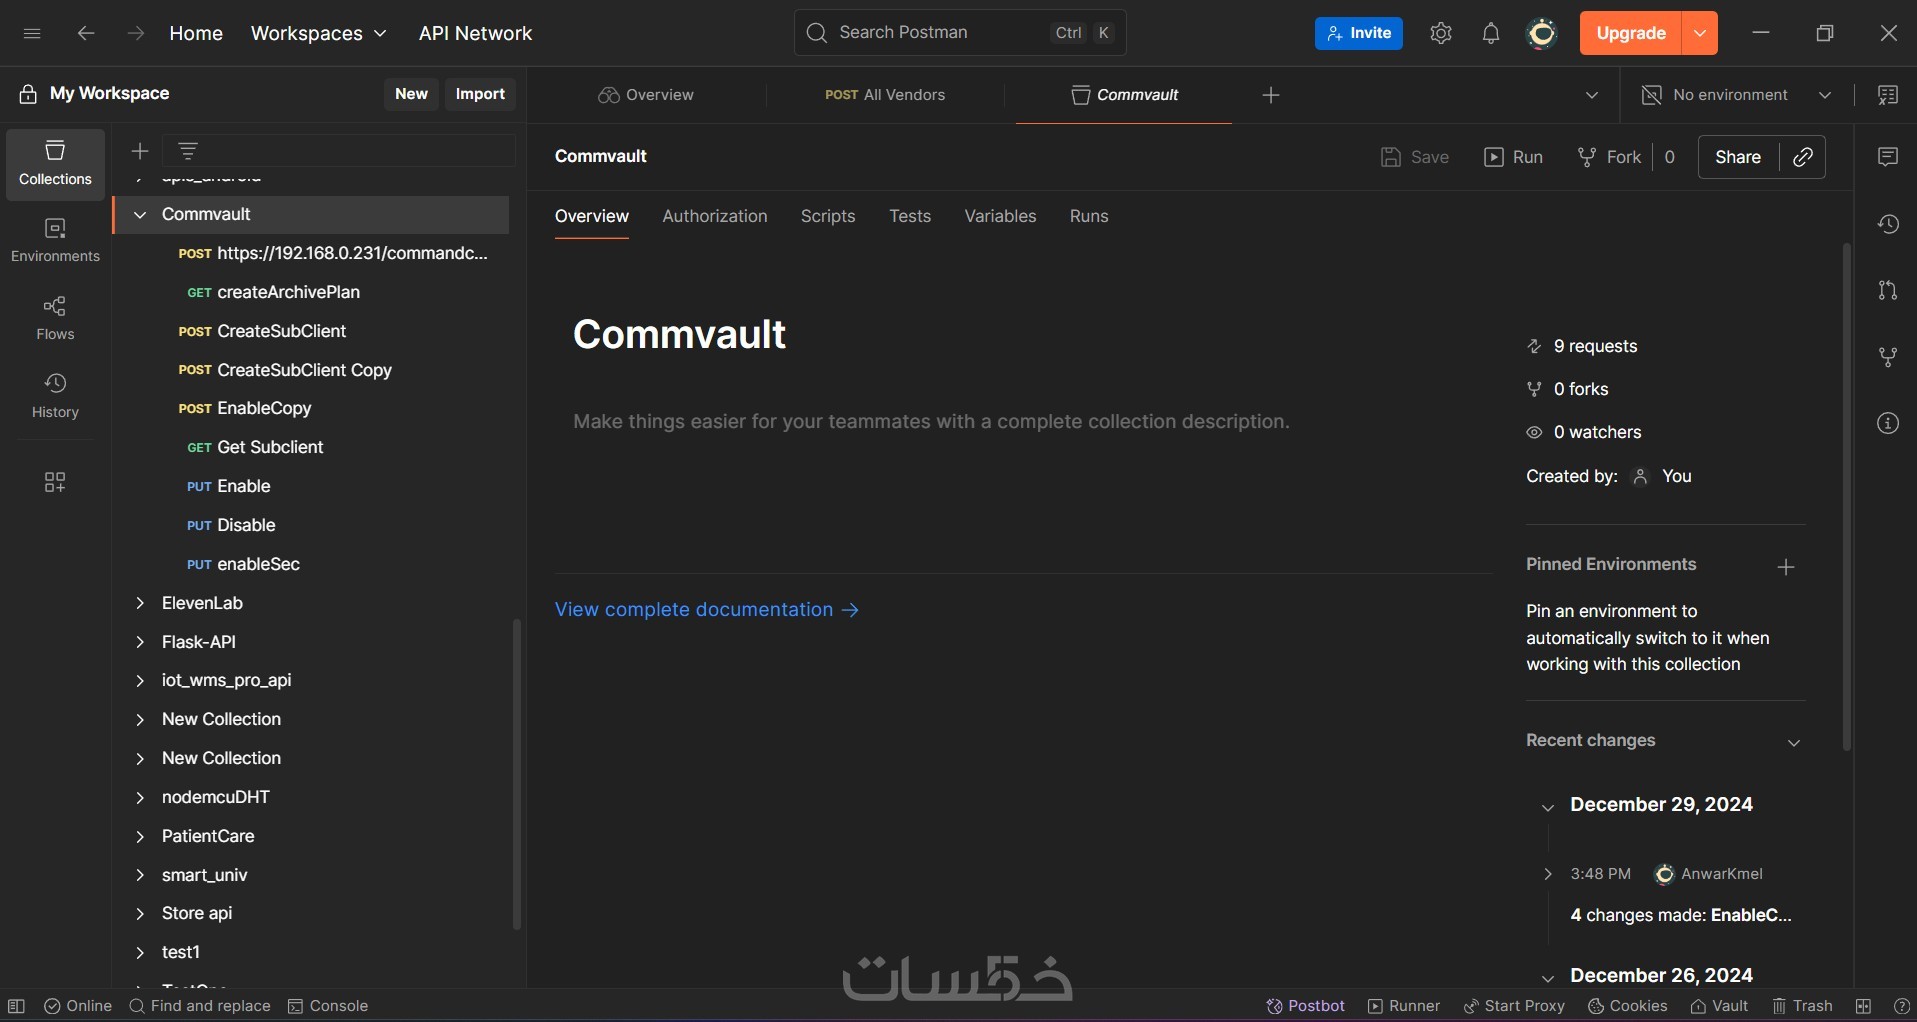Open the info icon in right sidebar

1888,423
